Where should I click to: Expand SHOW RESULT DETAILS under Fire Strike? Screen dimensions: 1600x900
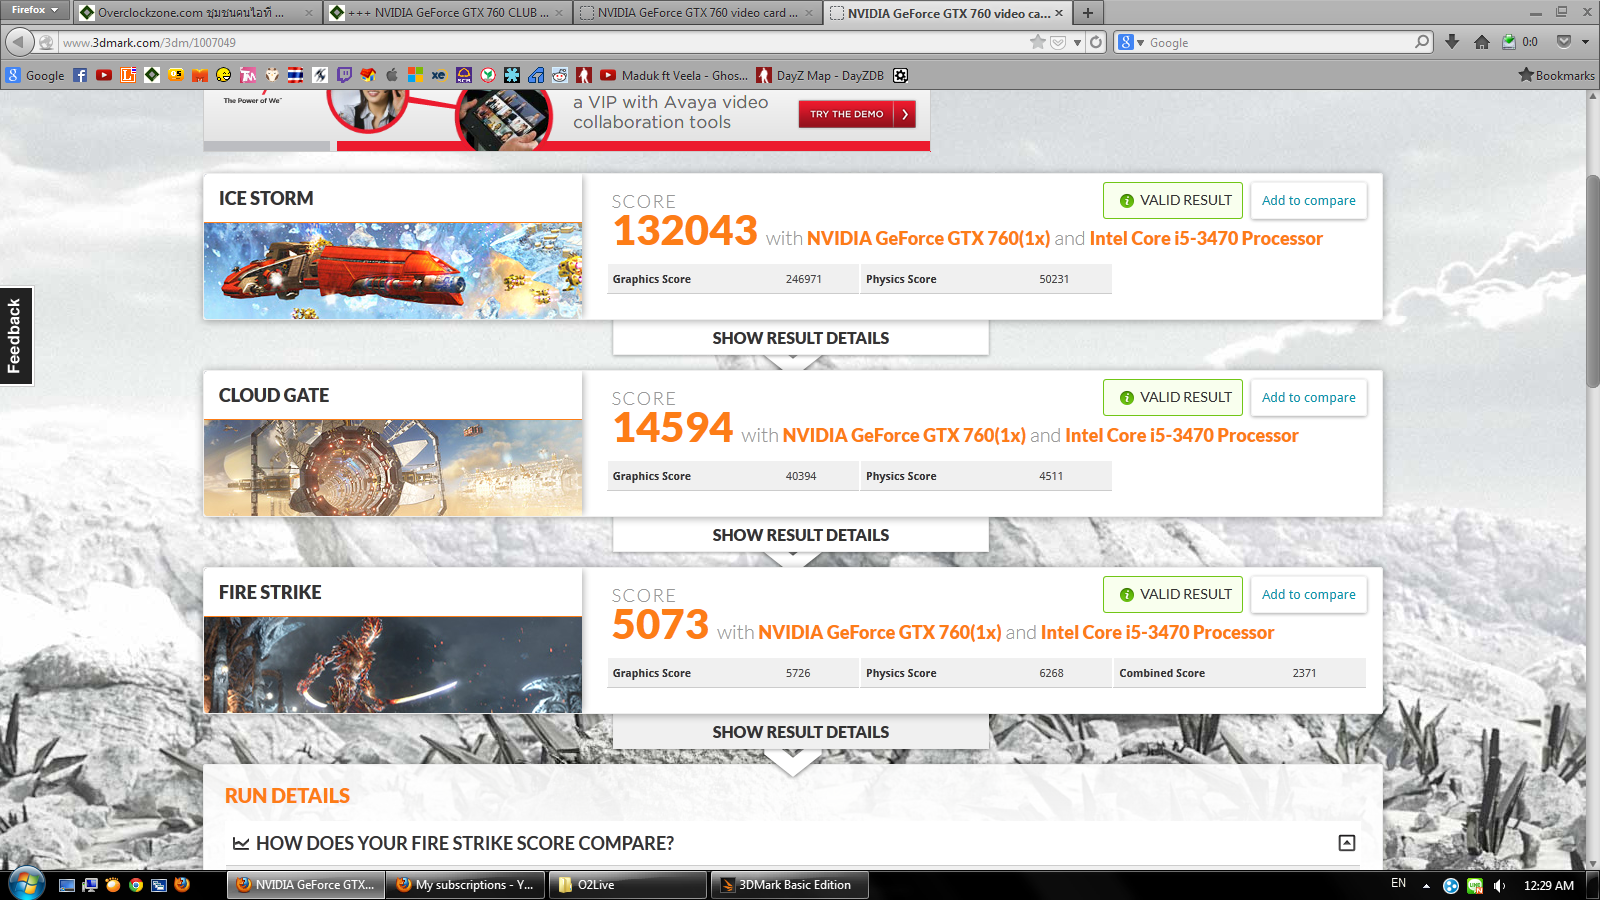pyautogui.click(x=800, y=732)
